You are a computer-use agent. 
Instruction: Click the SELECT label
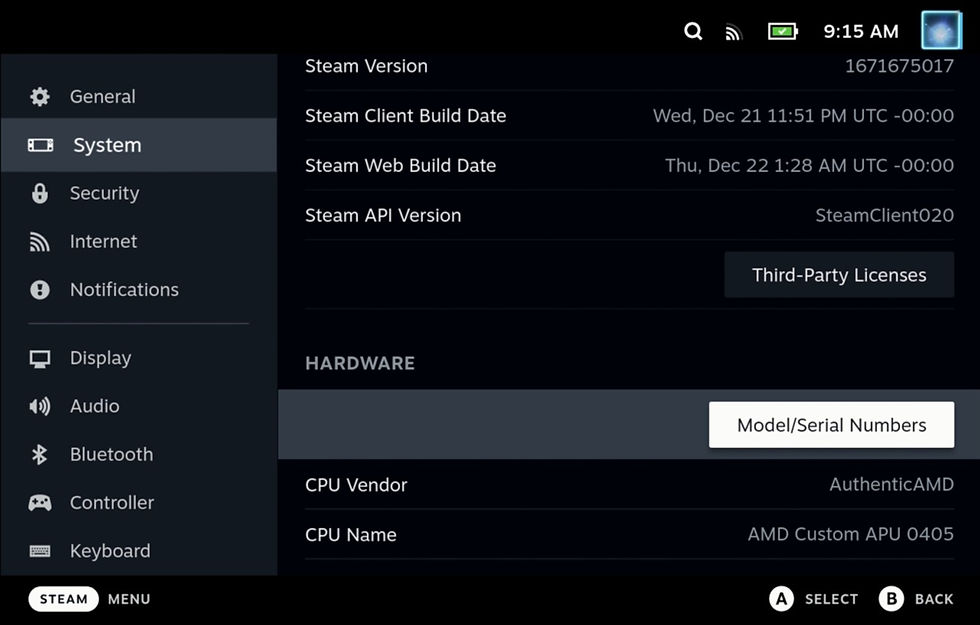pos(831,599)
